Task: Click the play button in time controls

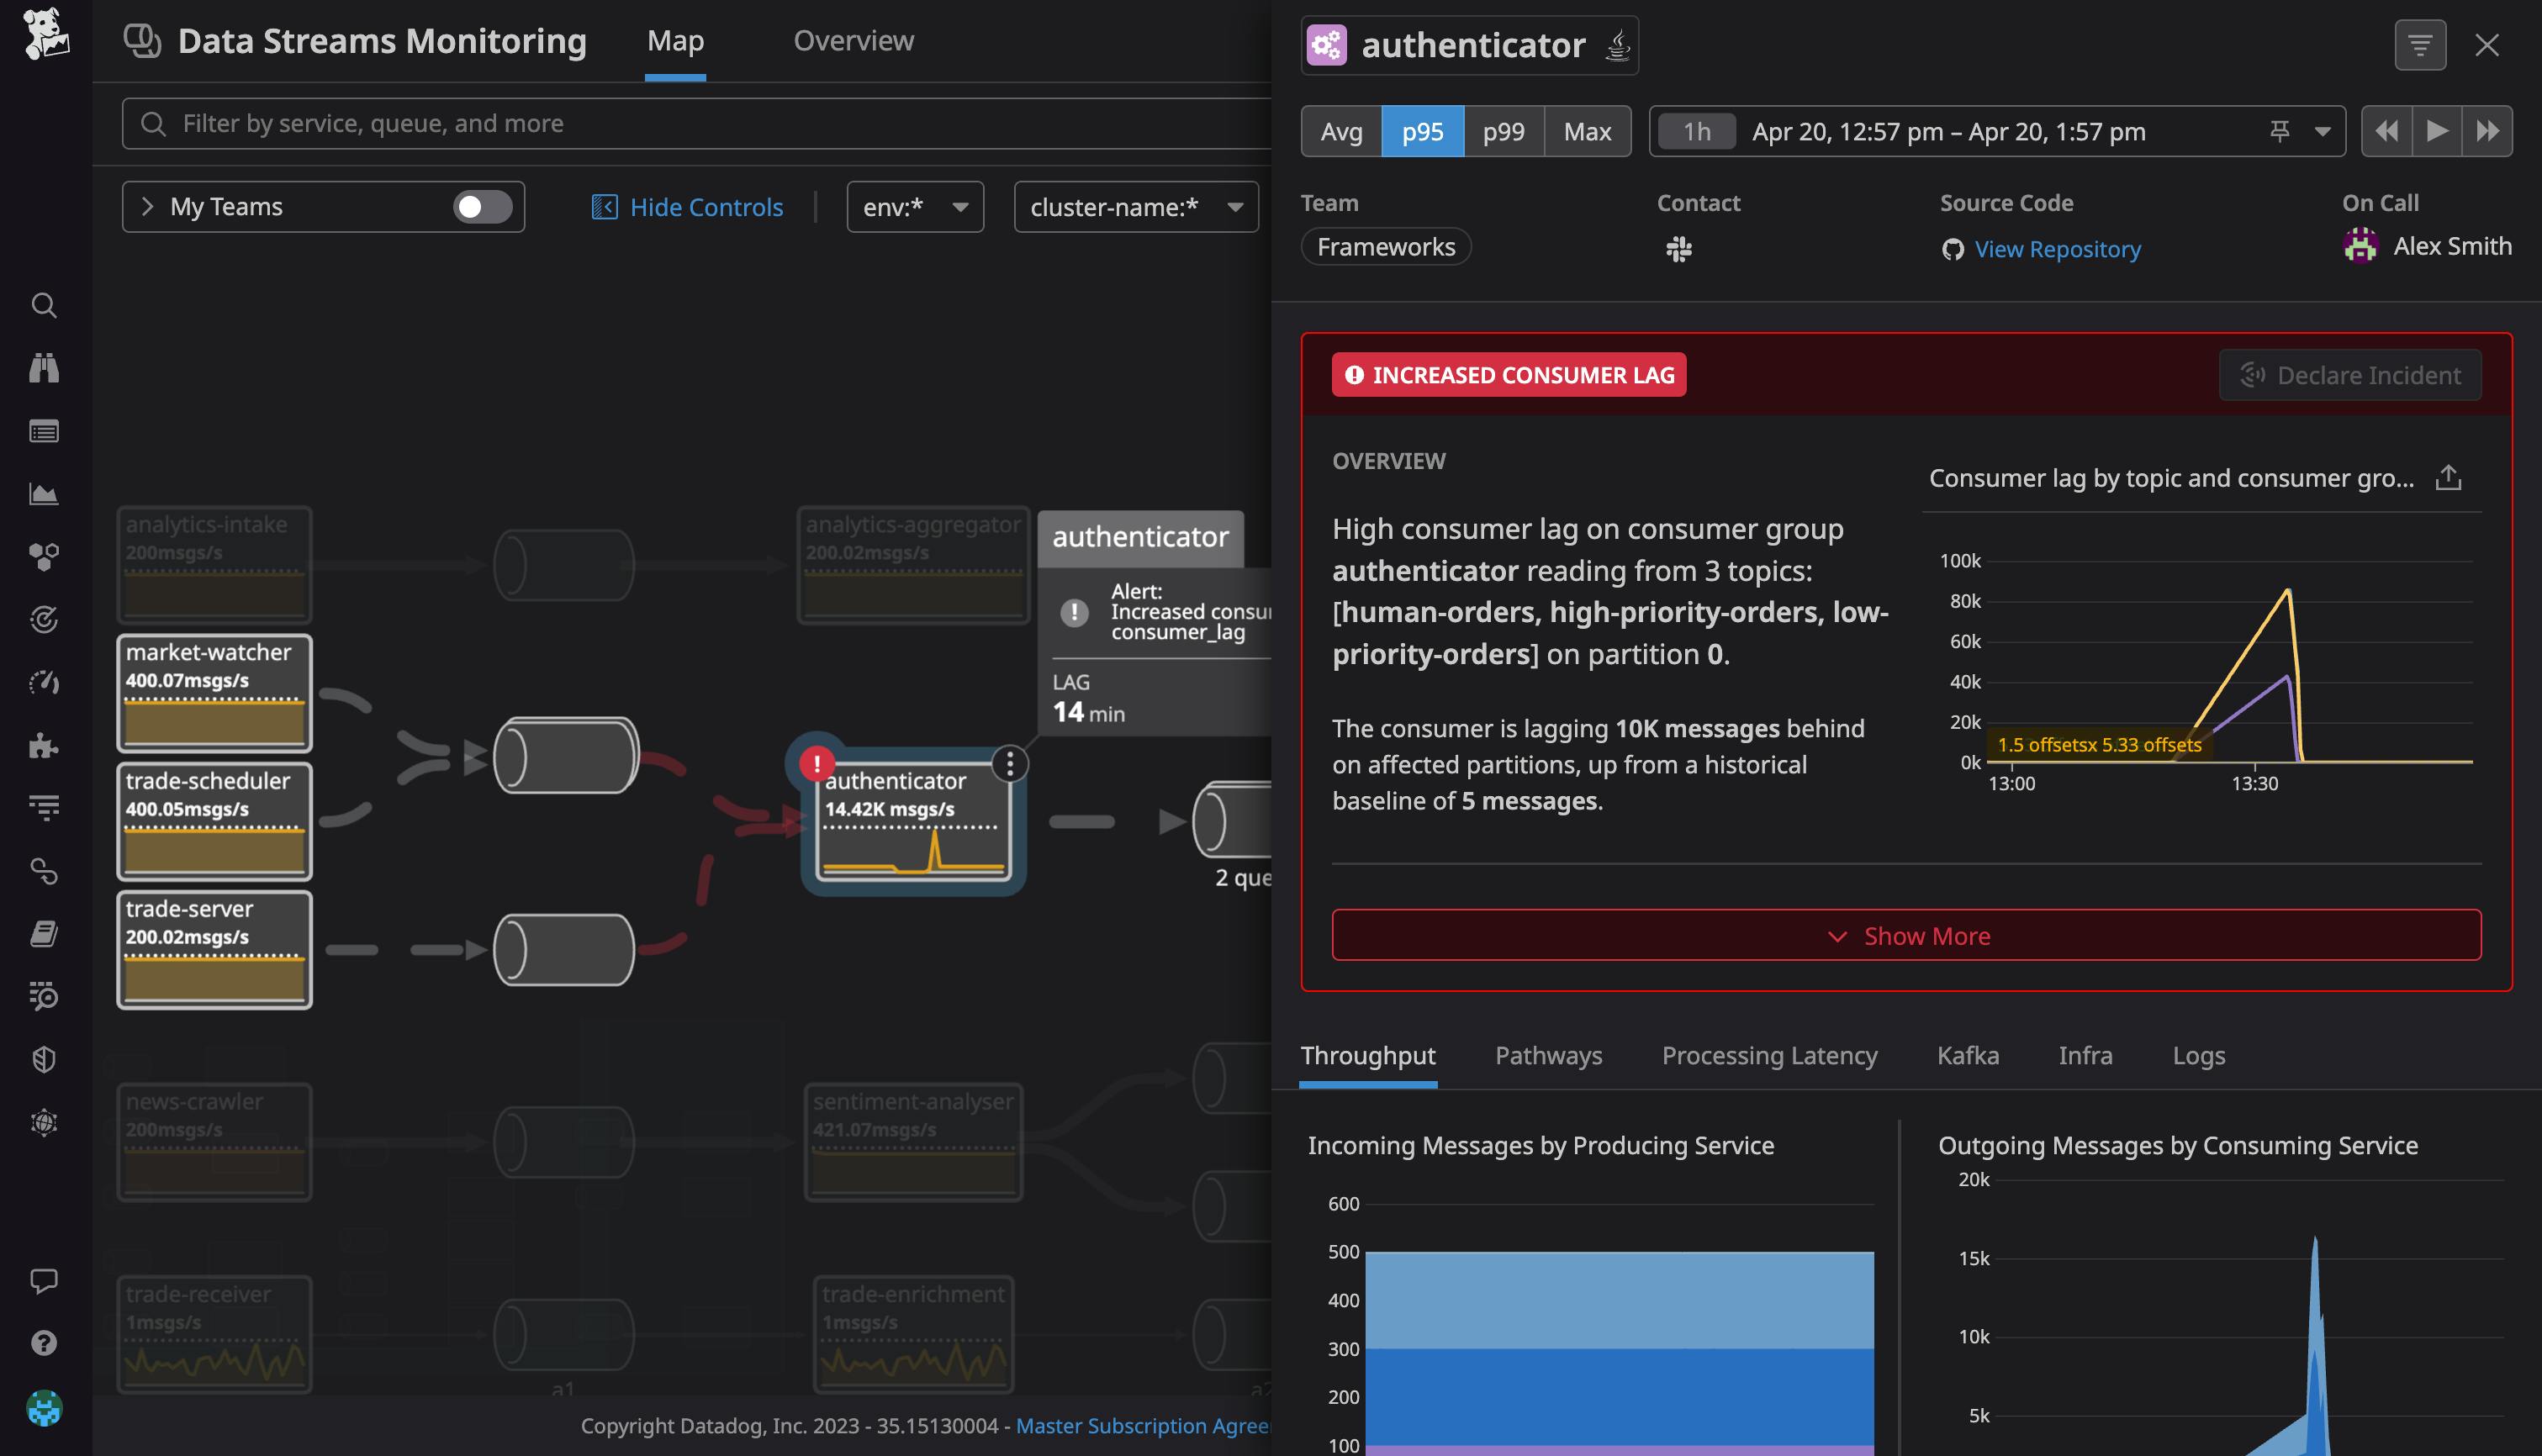Action: click(x=2437, y=131)
